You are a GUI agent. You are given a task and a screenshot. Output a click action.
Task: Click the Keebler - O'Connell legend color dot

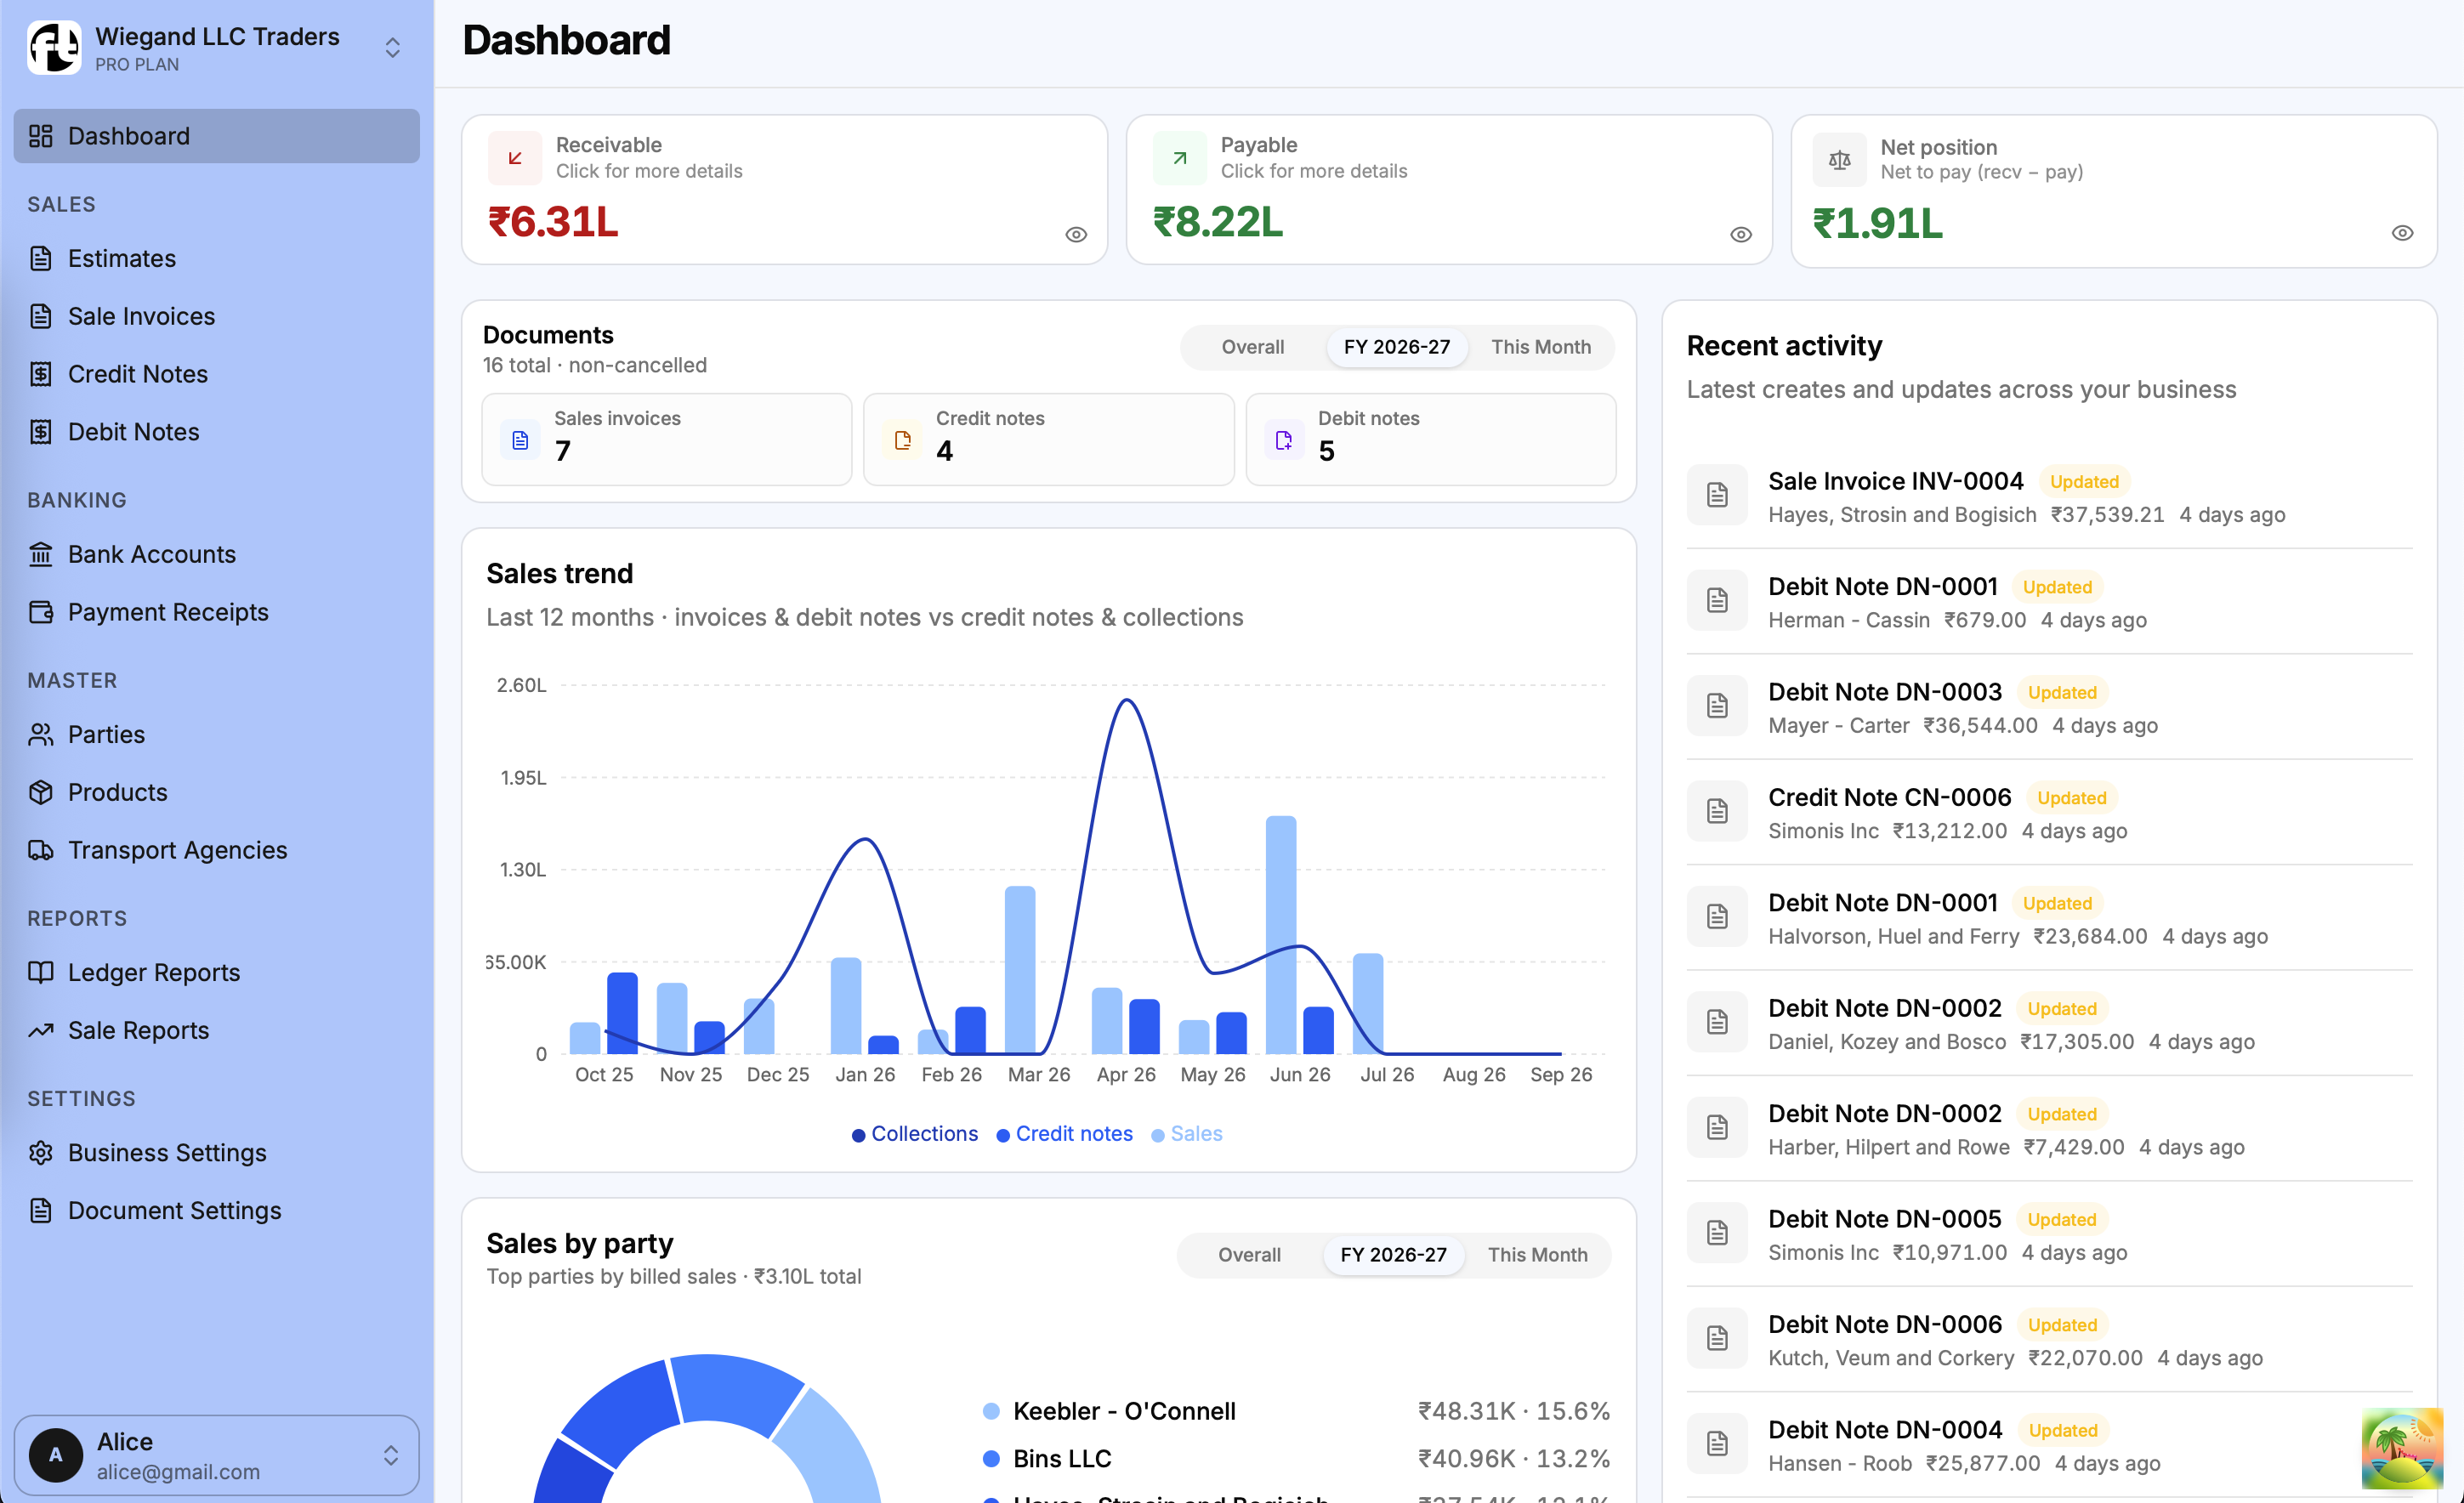(991, 1412)
